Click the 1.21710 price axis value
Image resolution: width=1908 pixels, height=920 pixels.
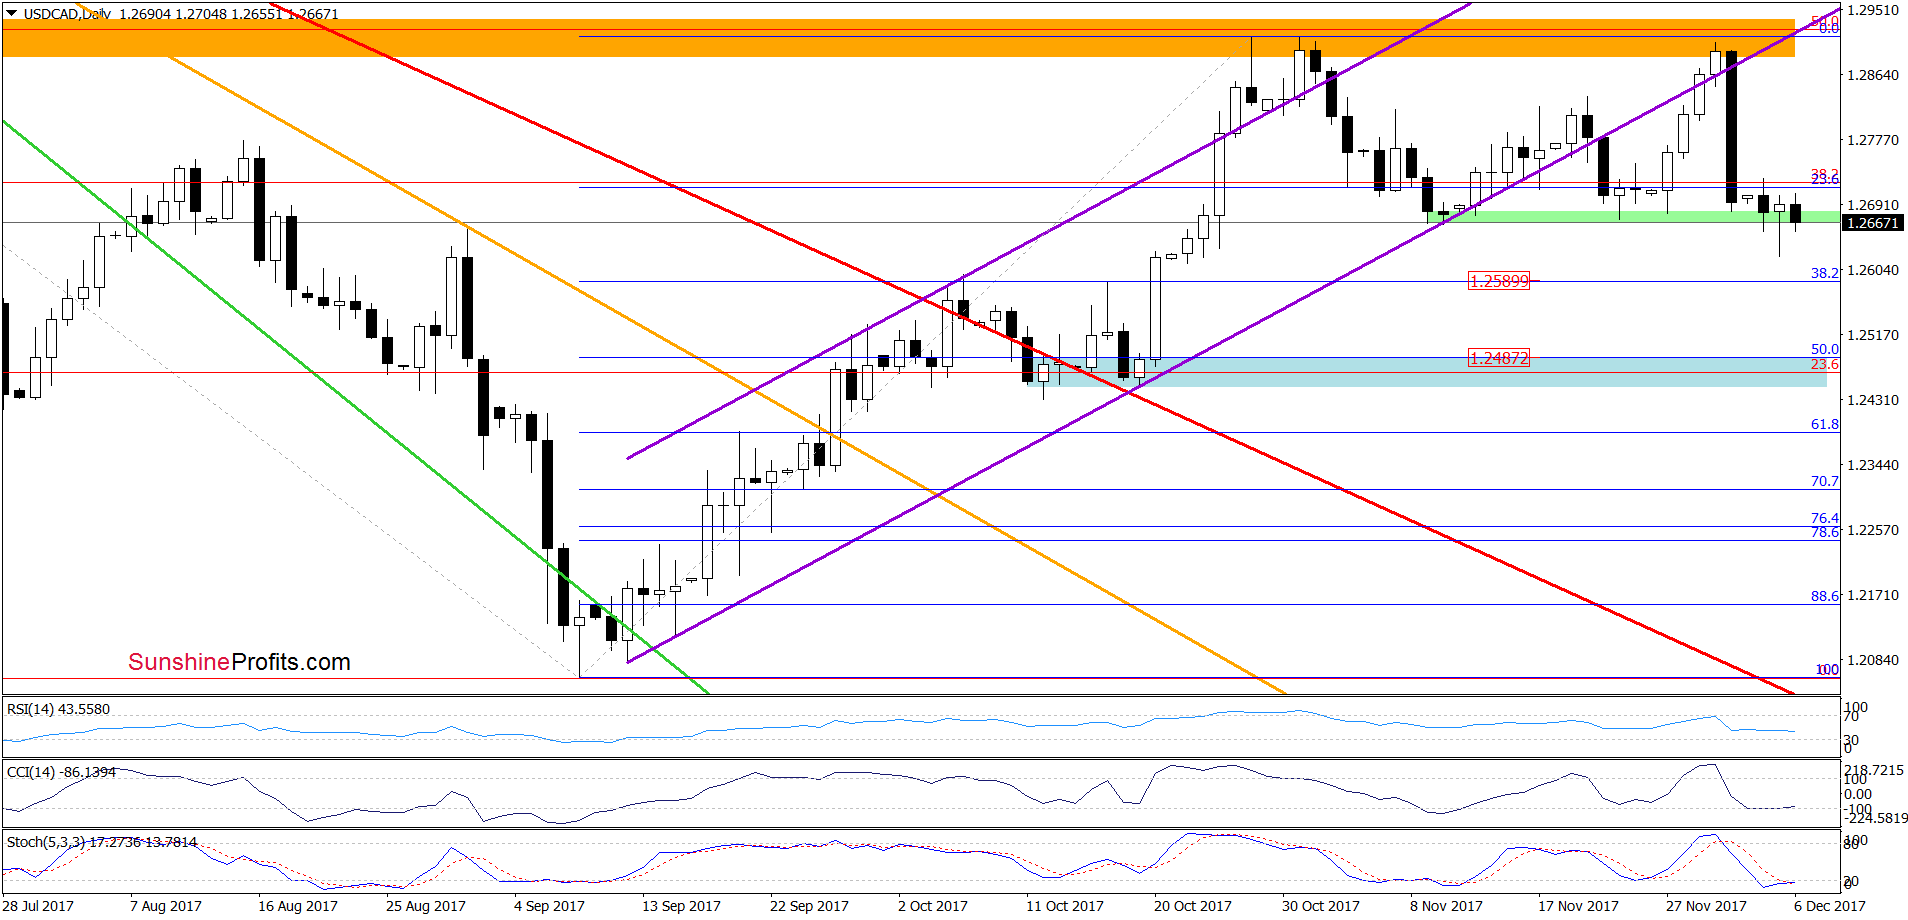1873,595
